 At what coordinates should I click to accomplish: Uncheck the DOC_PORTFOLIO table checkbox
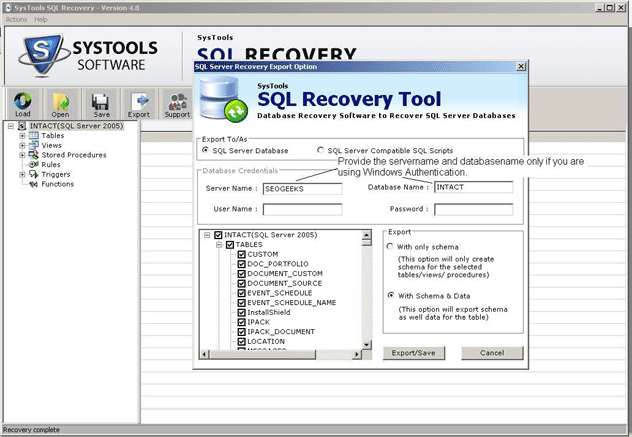[241, 264]
